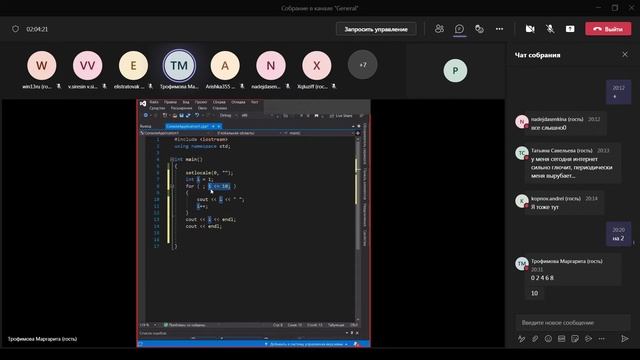Send the chat message arrow
This screenshot has width=640, height=360.
(x=624, y=338)
